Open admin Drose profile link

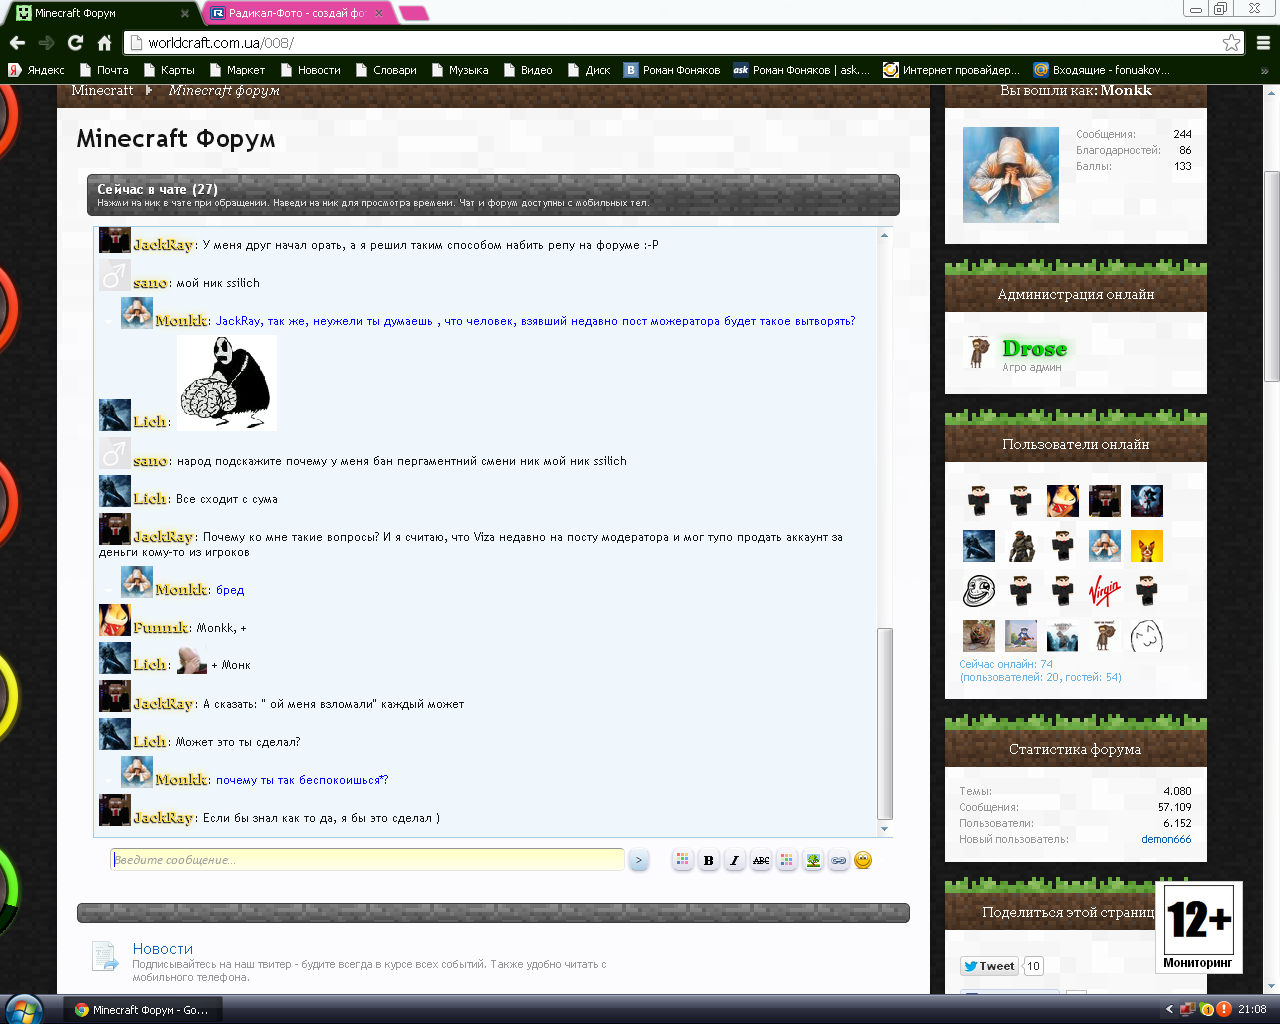tap(1035, 349)
